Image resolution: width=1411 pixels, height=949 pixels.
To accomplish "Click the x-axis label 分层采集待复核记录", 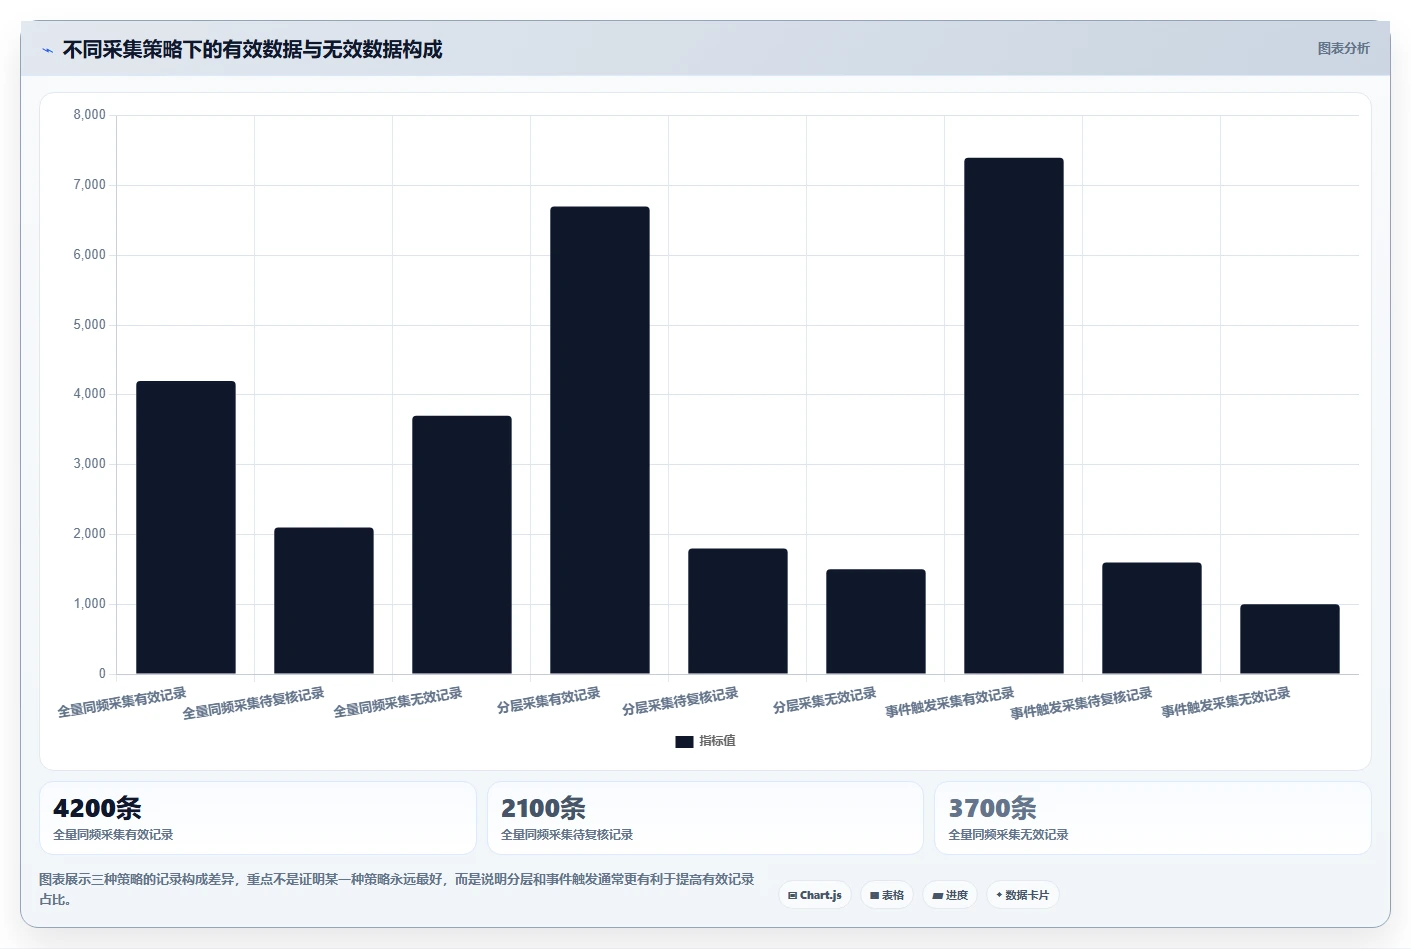I will 680,701.
